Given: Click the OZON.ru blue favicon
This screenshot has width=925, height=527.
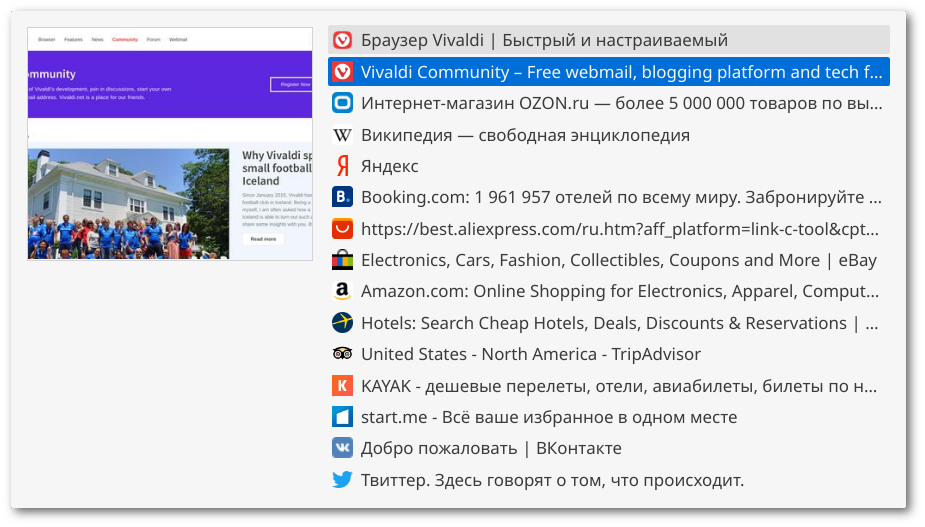Looking at the screenshot, I should point(342,103).
